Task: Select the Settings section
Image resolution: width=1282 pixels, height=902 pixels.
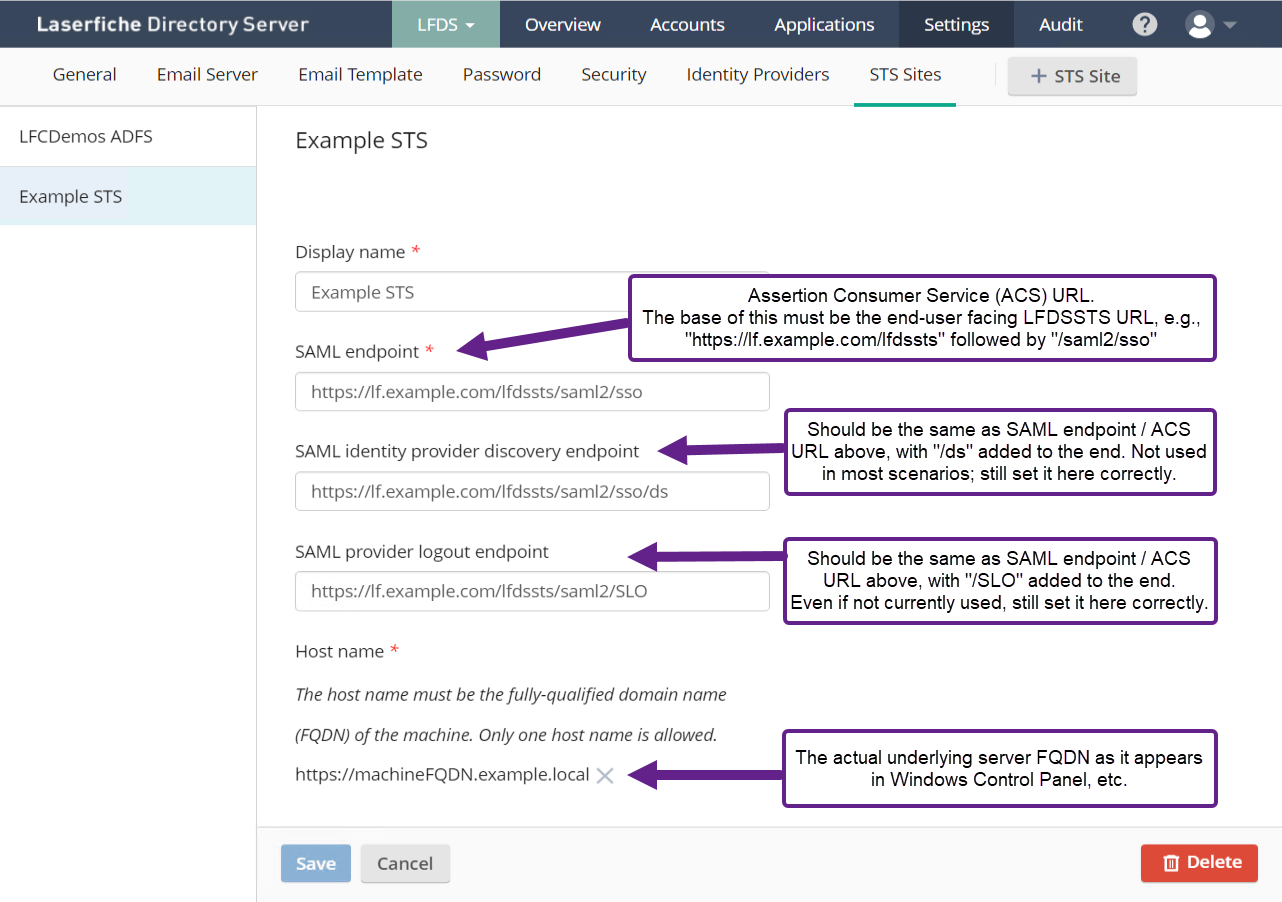Action: click(x=956, y=24)
